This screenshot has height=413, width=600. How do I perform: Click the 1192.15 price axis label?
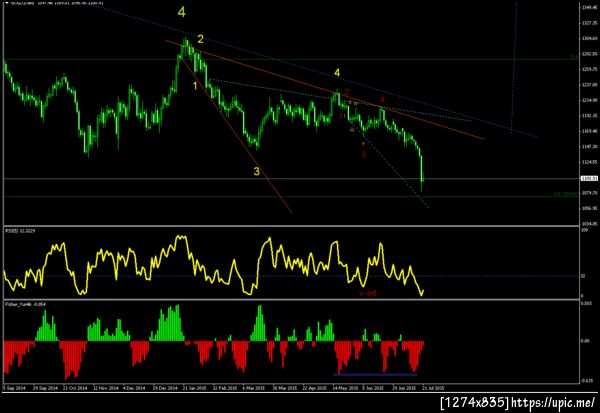[589, 116]
